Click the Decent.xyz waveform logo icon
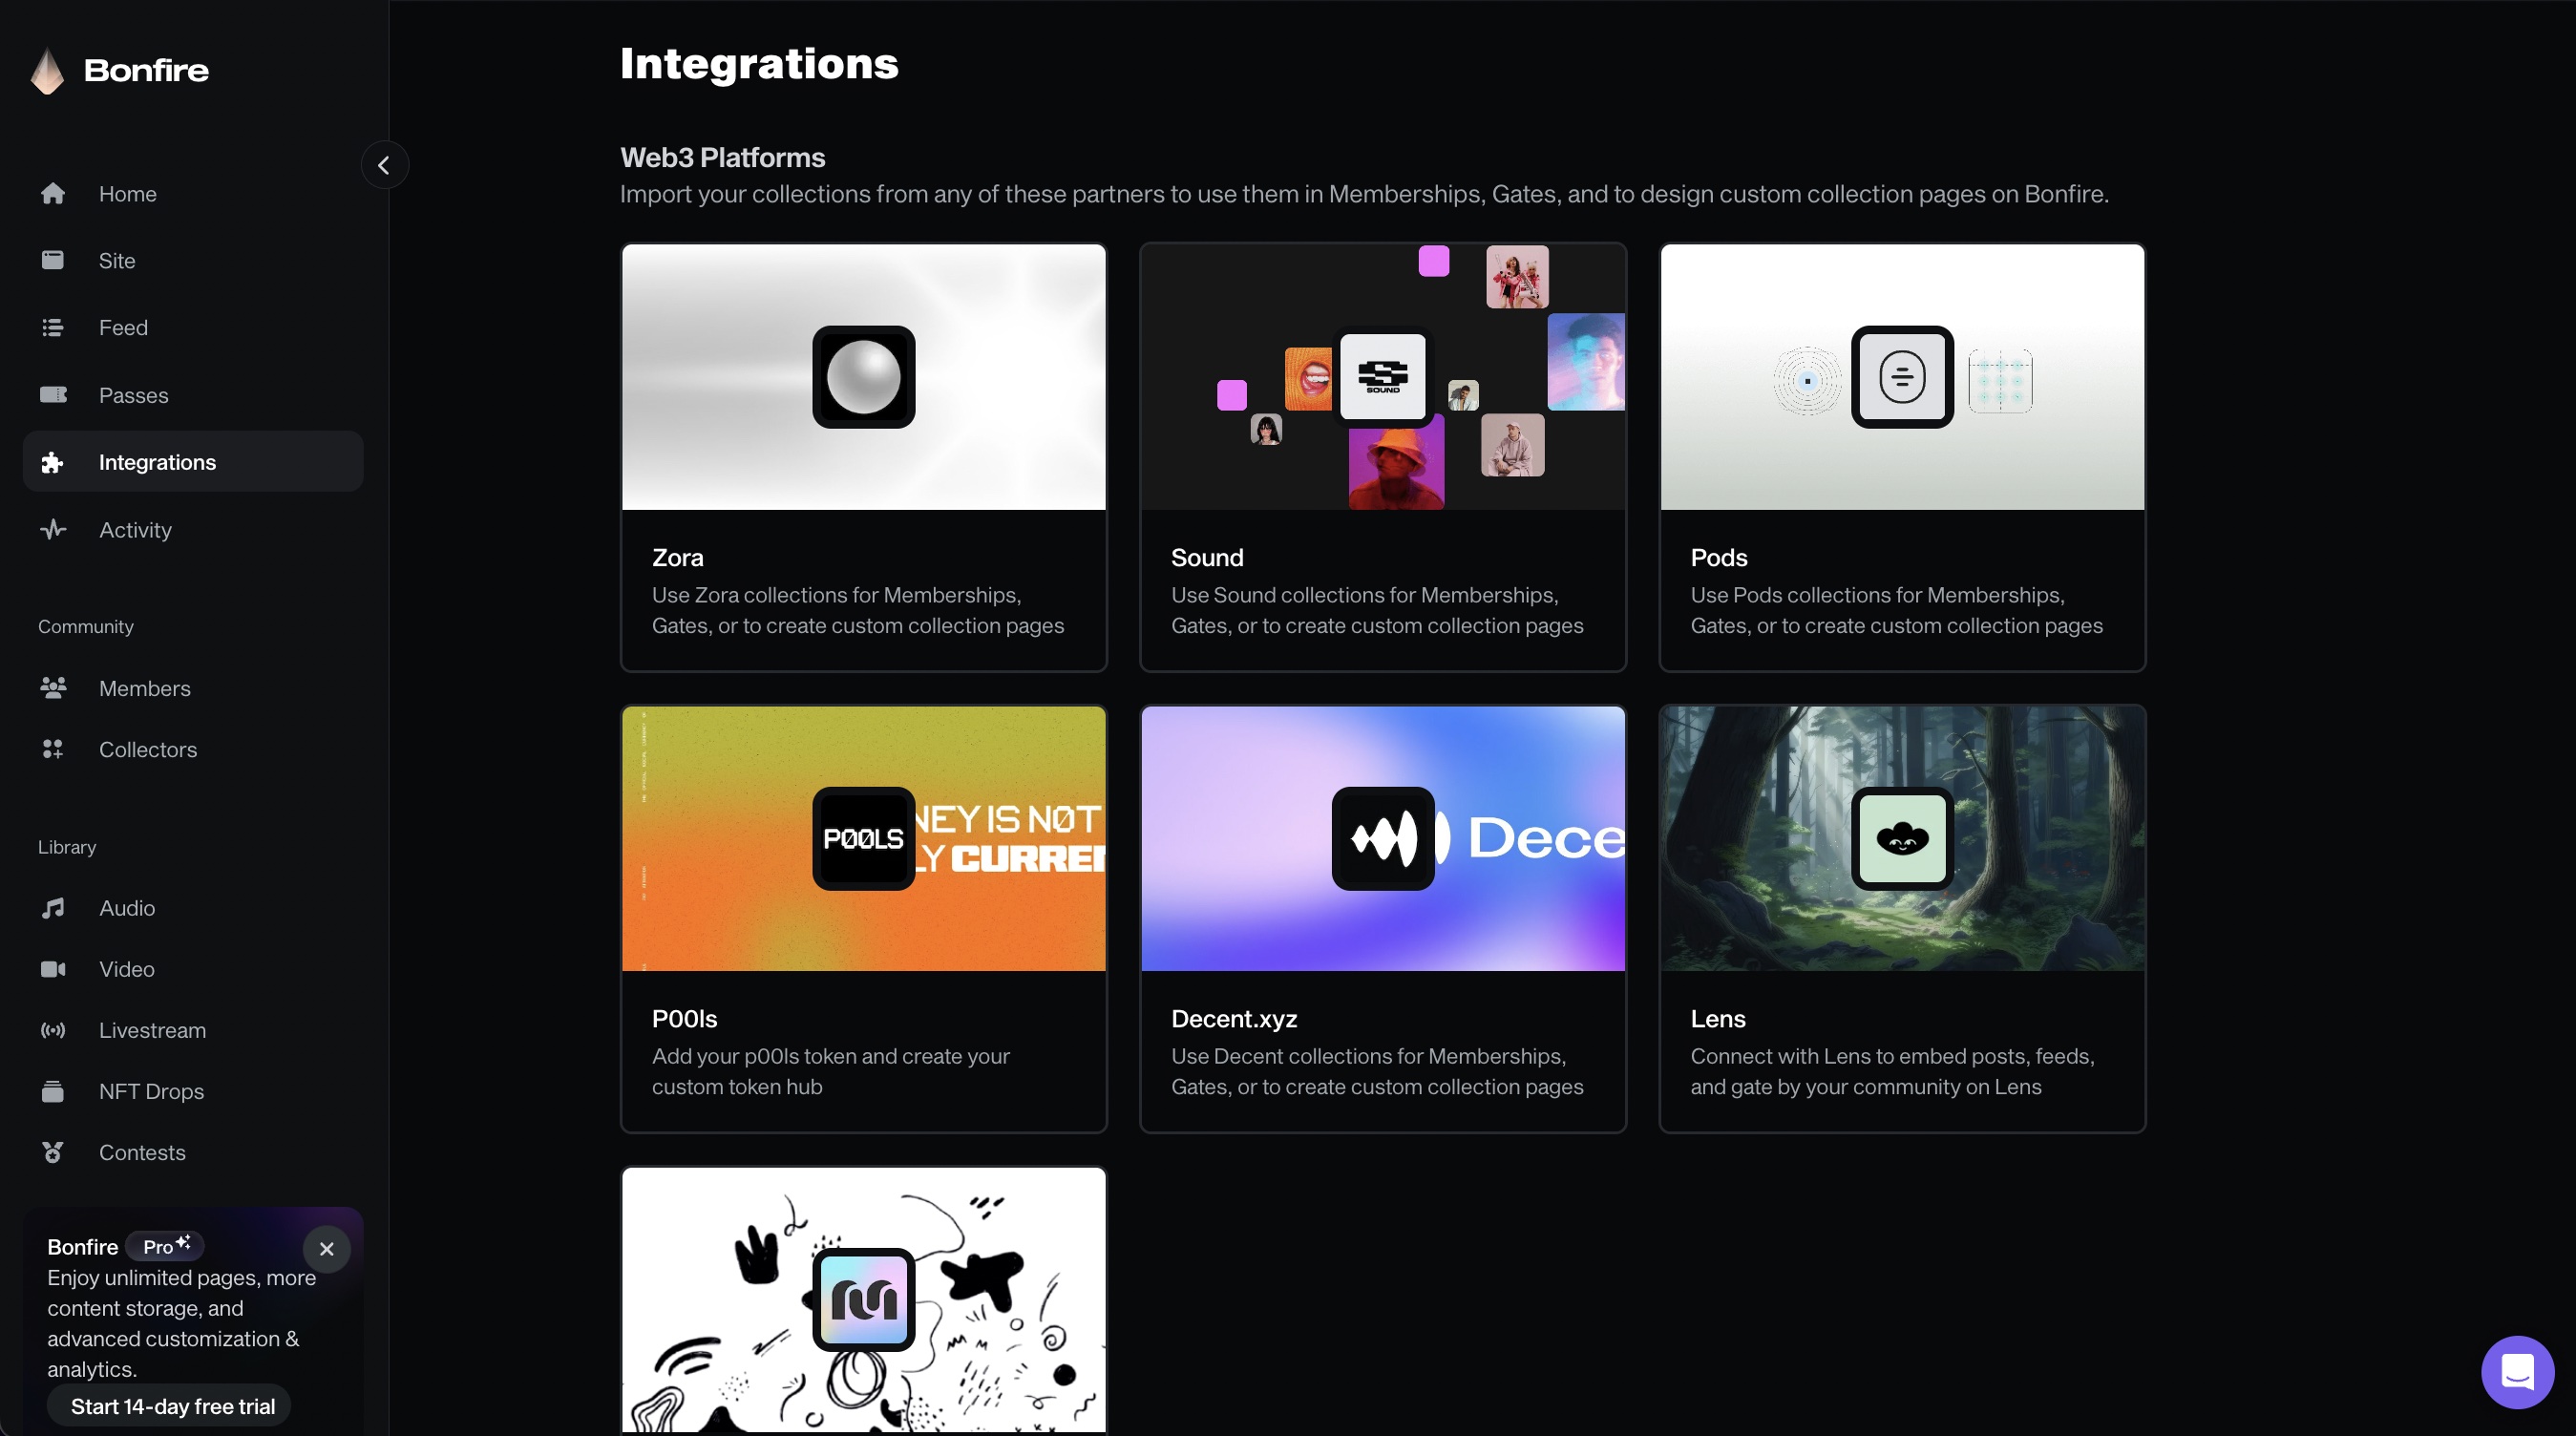The width and height of the screenshot is (2576, 1436). point(1382,838)
